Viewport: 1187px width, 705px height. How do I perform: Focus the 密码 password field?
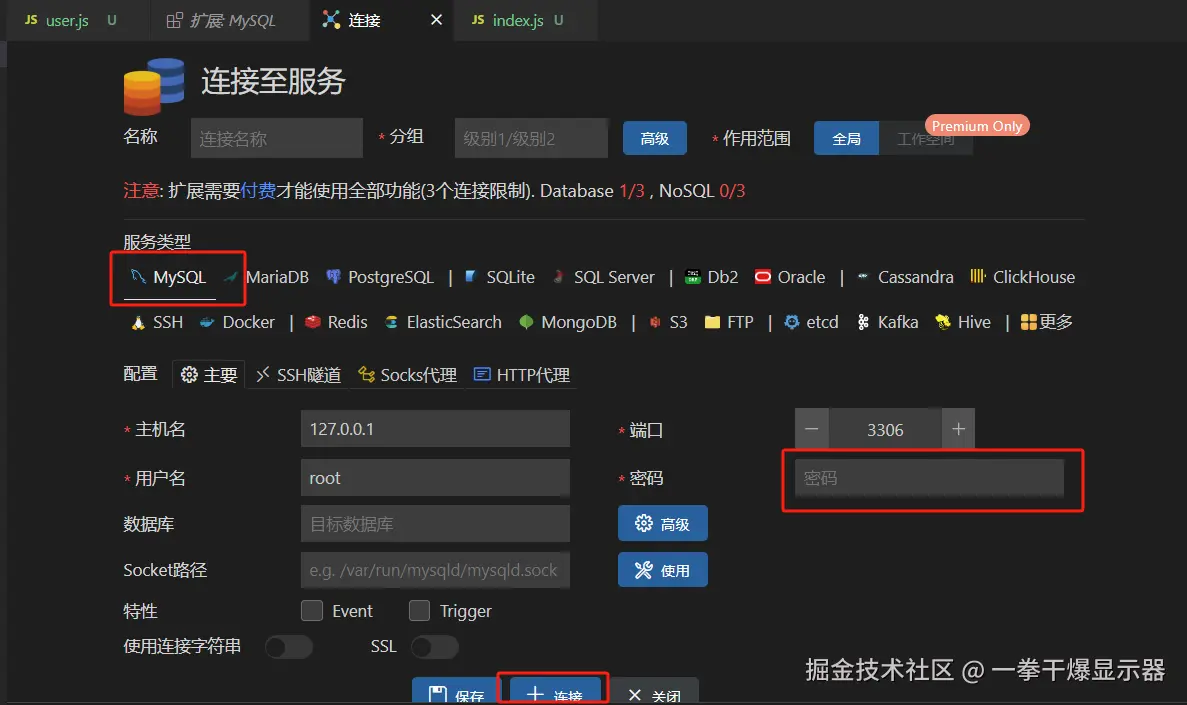click(929, 478)
